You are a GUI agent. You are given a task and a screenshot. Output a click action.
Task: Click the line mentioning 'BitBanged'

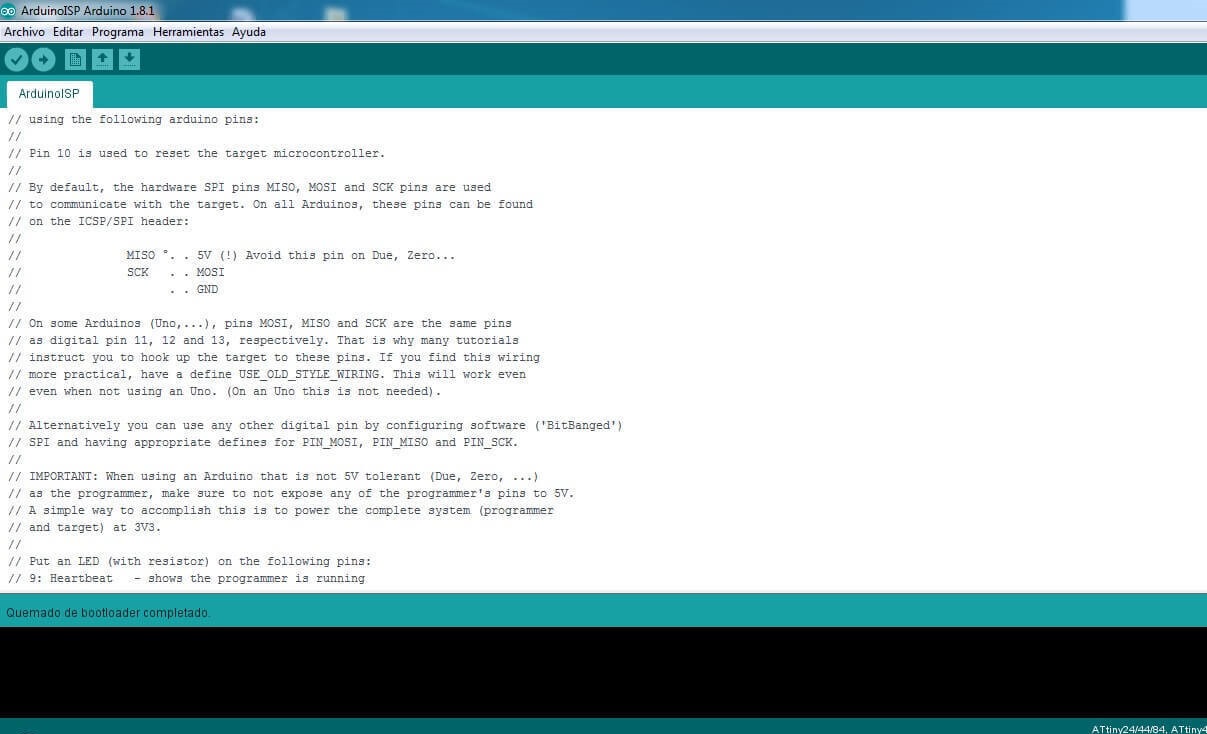pos(316,425)
